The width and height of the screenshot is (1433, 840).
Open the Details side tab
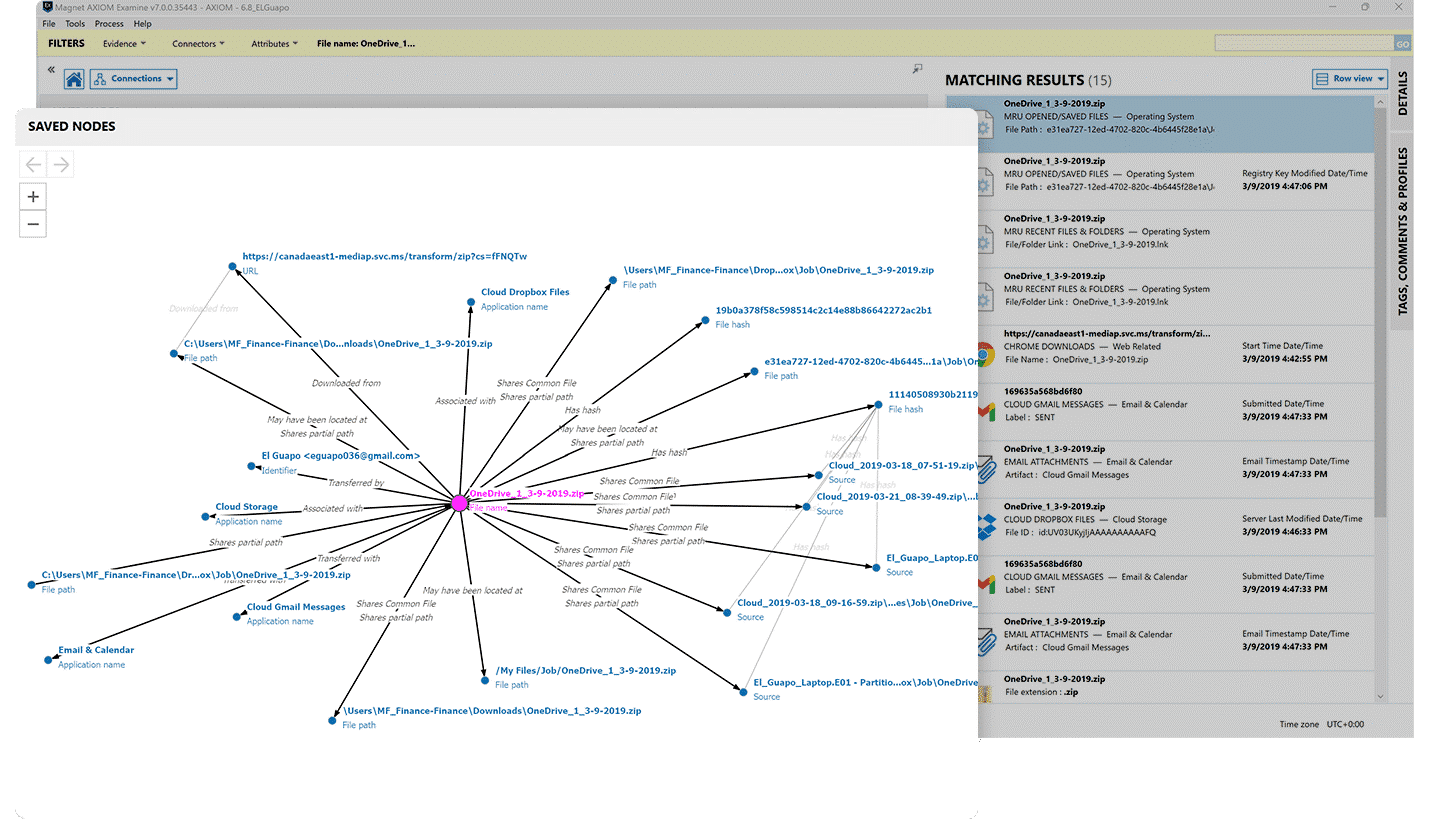pyautogui.click(x=1402, y=93)
